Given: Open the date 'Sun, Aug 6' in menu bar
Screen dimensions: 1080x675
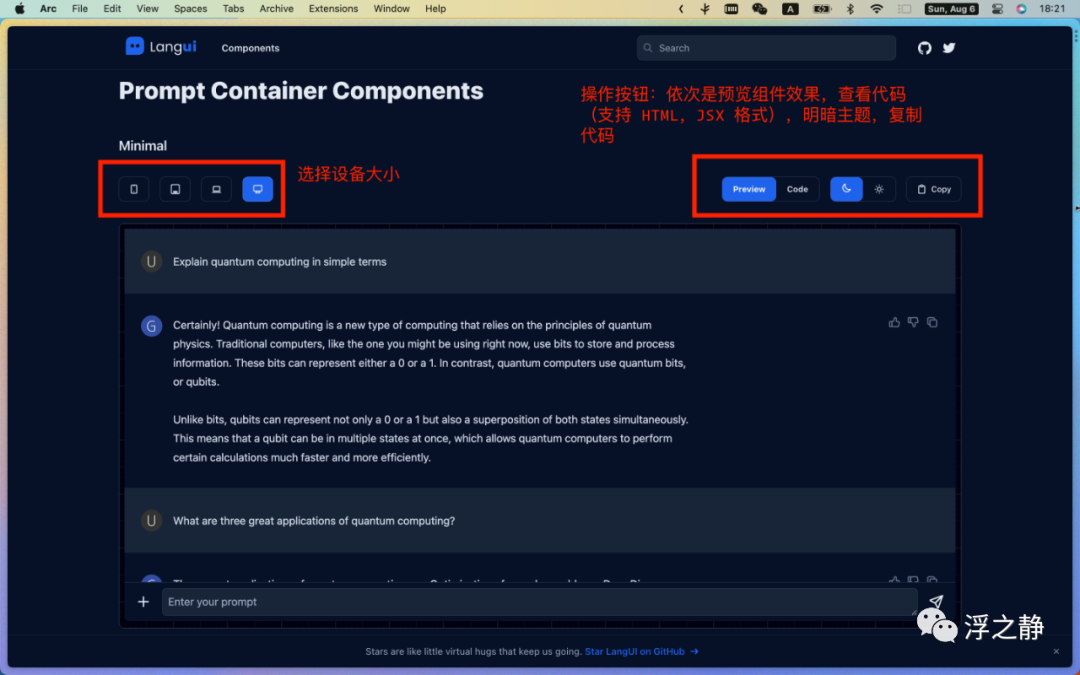Looking at the screenshot, I should 951,9.
